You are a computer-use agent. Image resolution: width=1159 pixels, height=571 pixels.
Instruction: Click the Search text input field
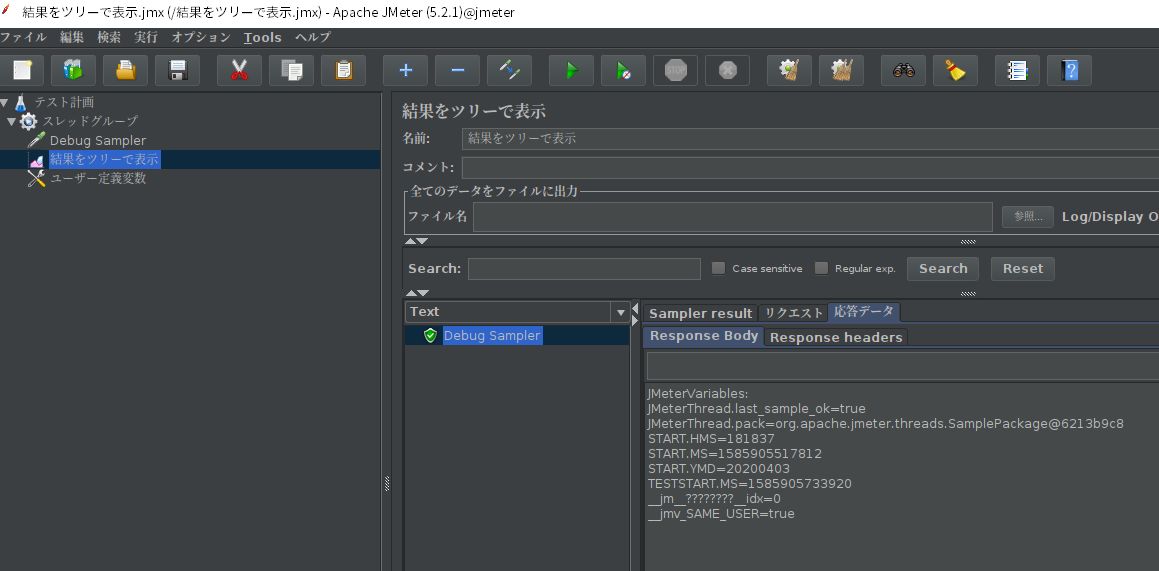pyautogui.click(x=584, y=269)
